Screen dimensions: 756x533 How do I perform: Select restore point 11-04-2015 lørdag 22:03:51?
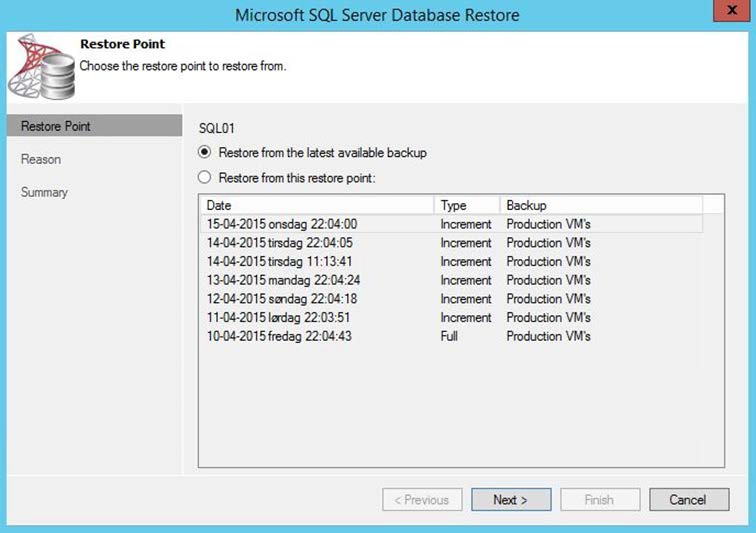tap(278, 318)
